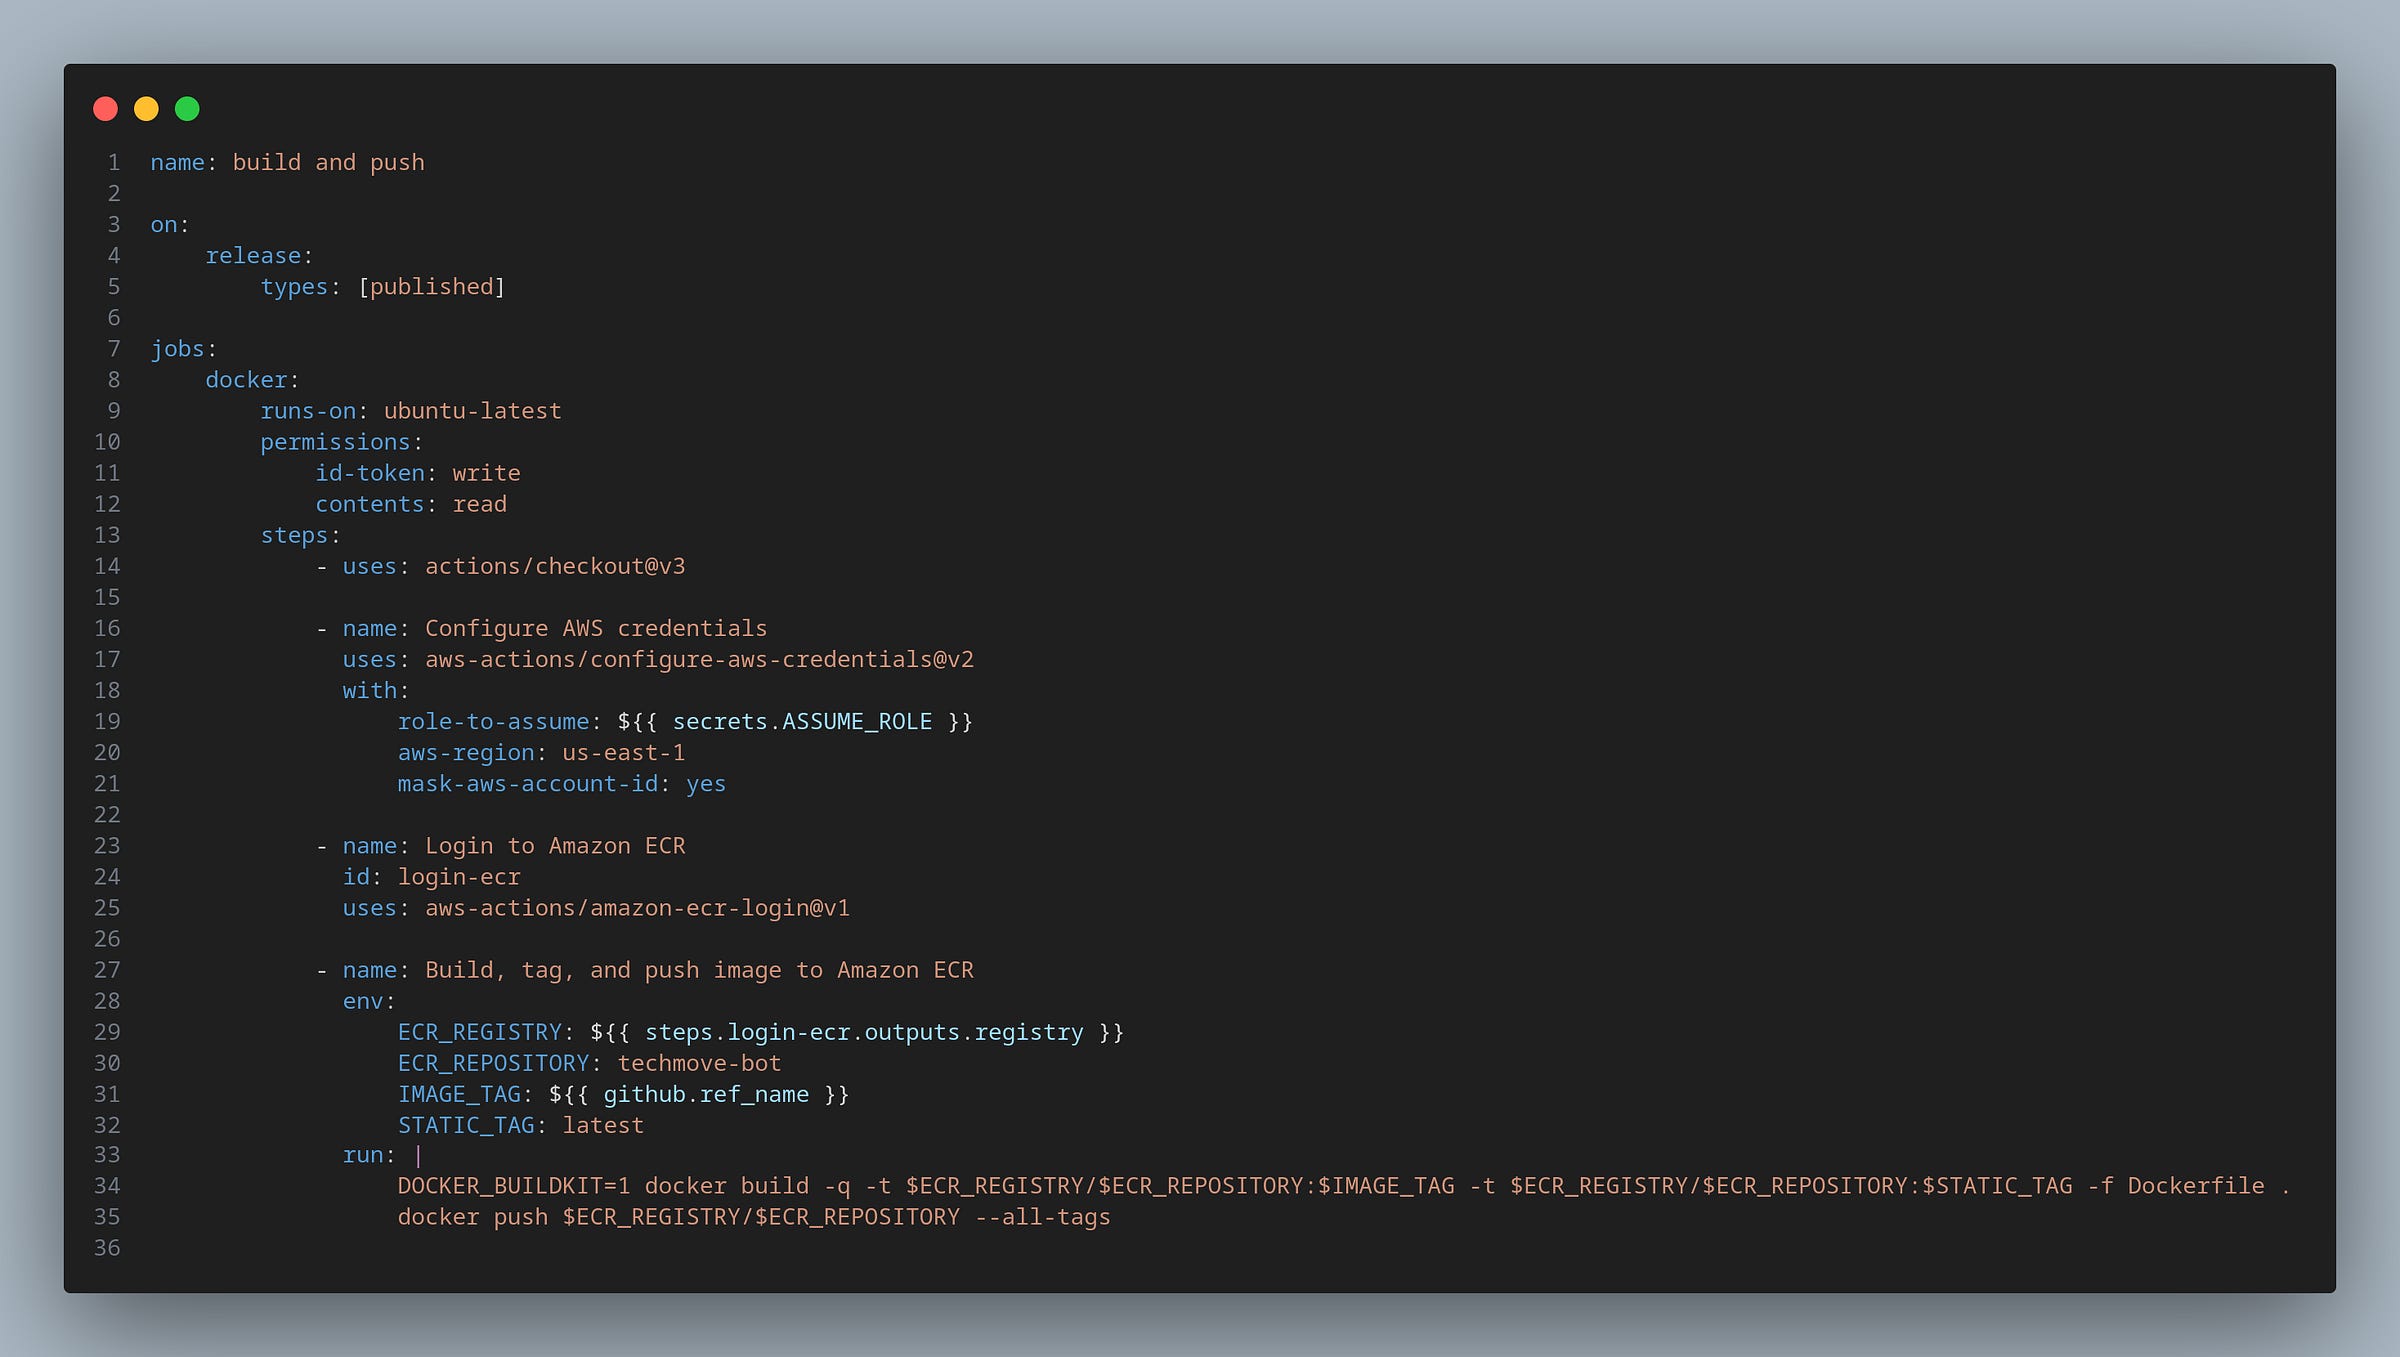
Task: Click 'id-token: write' line
Action: coord(418,473)
